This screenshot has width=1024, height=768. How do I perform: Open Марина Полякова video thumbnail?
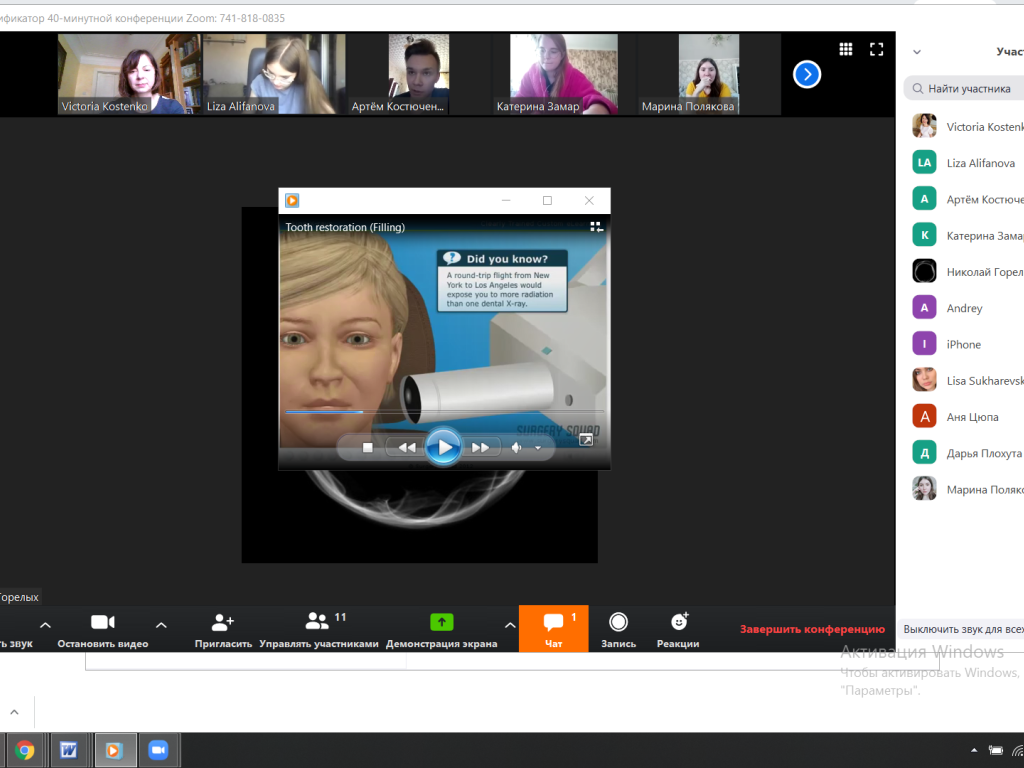(709, 74)
